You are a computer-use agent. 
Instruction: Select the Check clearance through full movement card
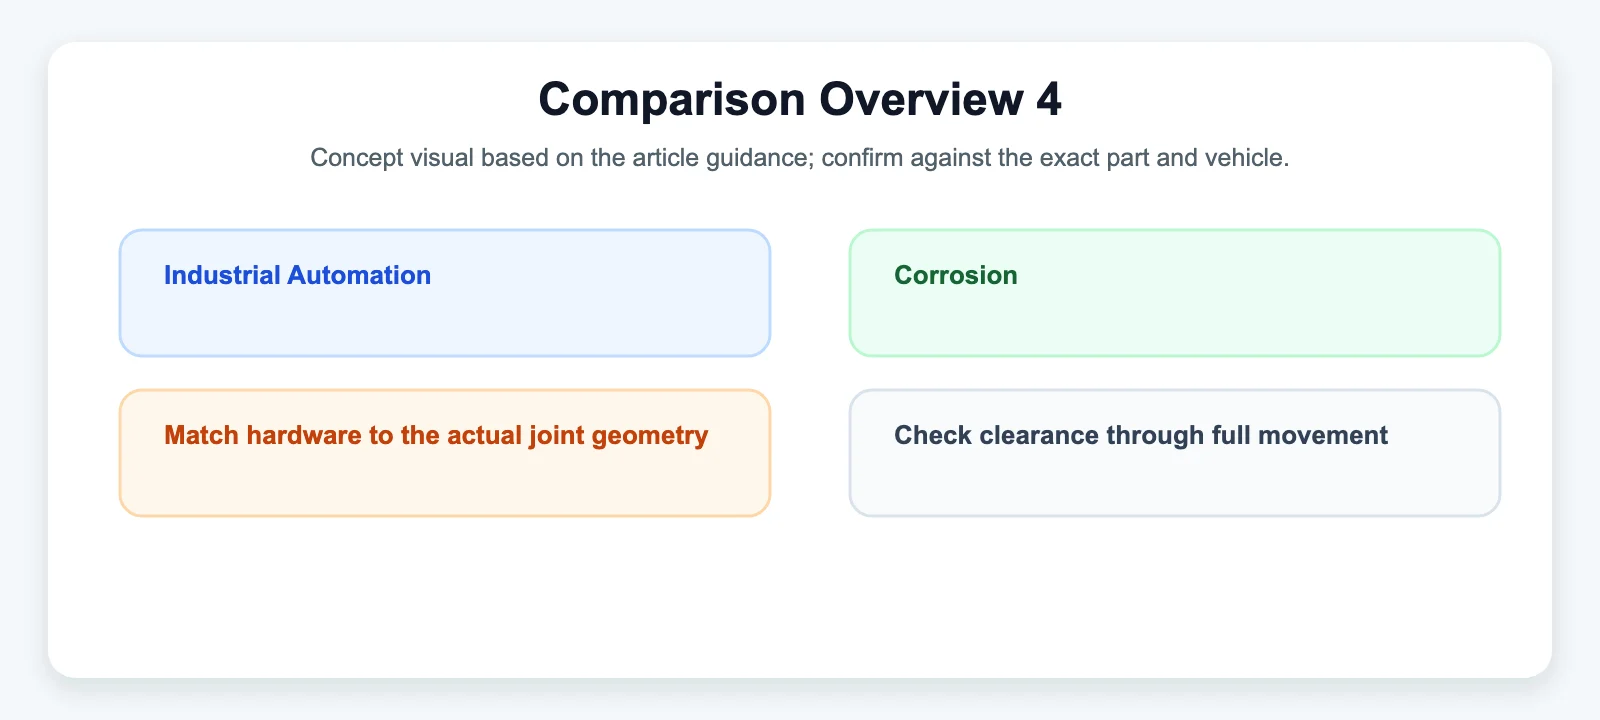click(1175, 453)
